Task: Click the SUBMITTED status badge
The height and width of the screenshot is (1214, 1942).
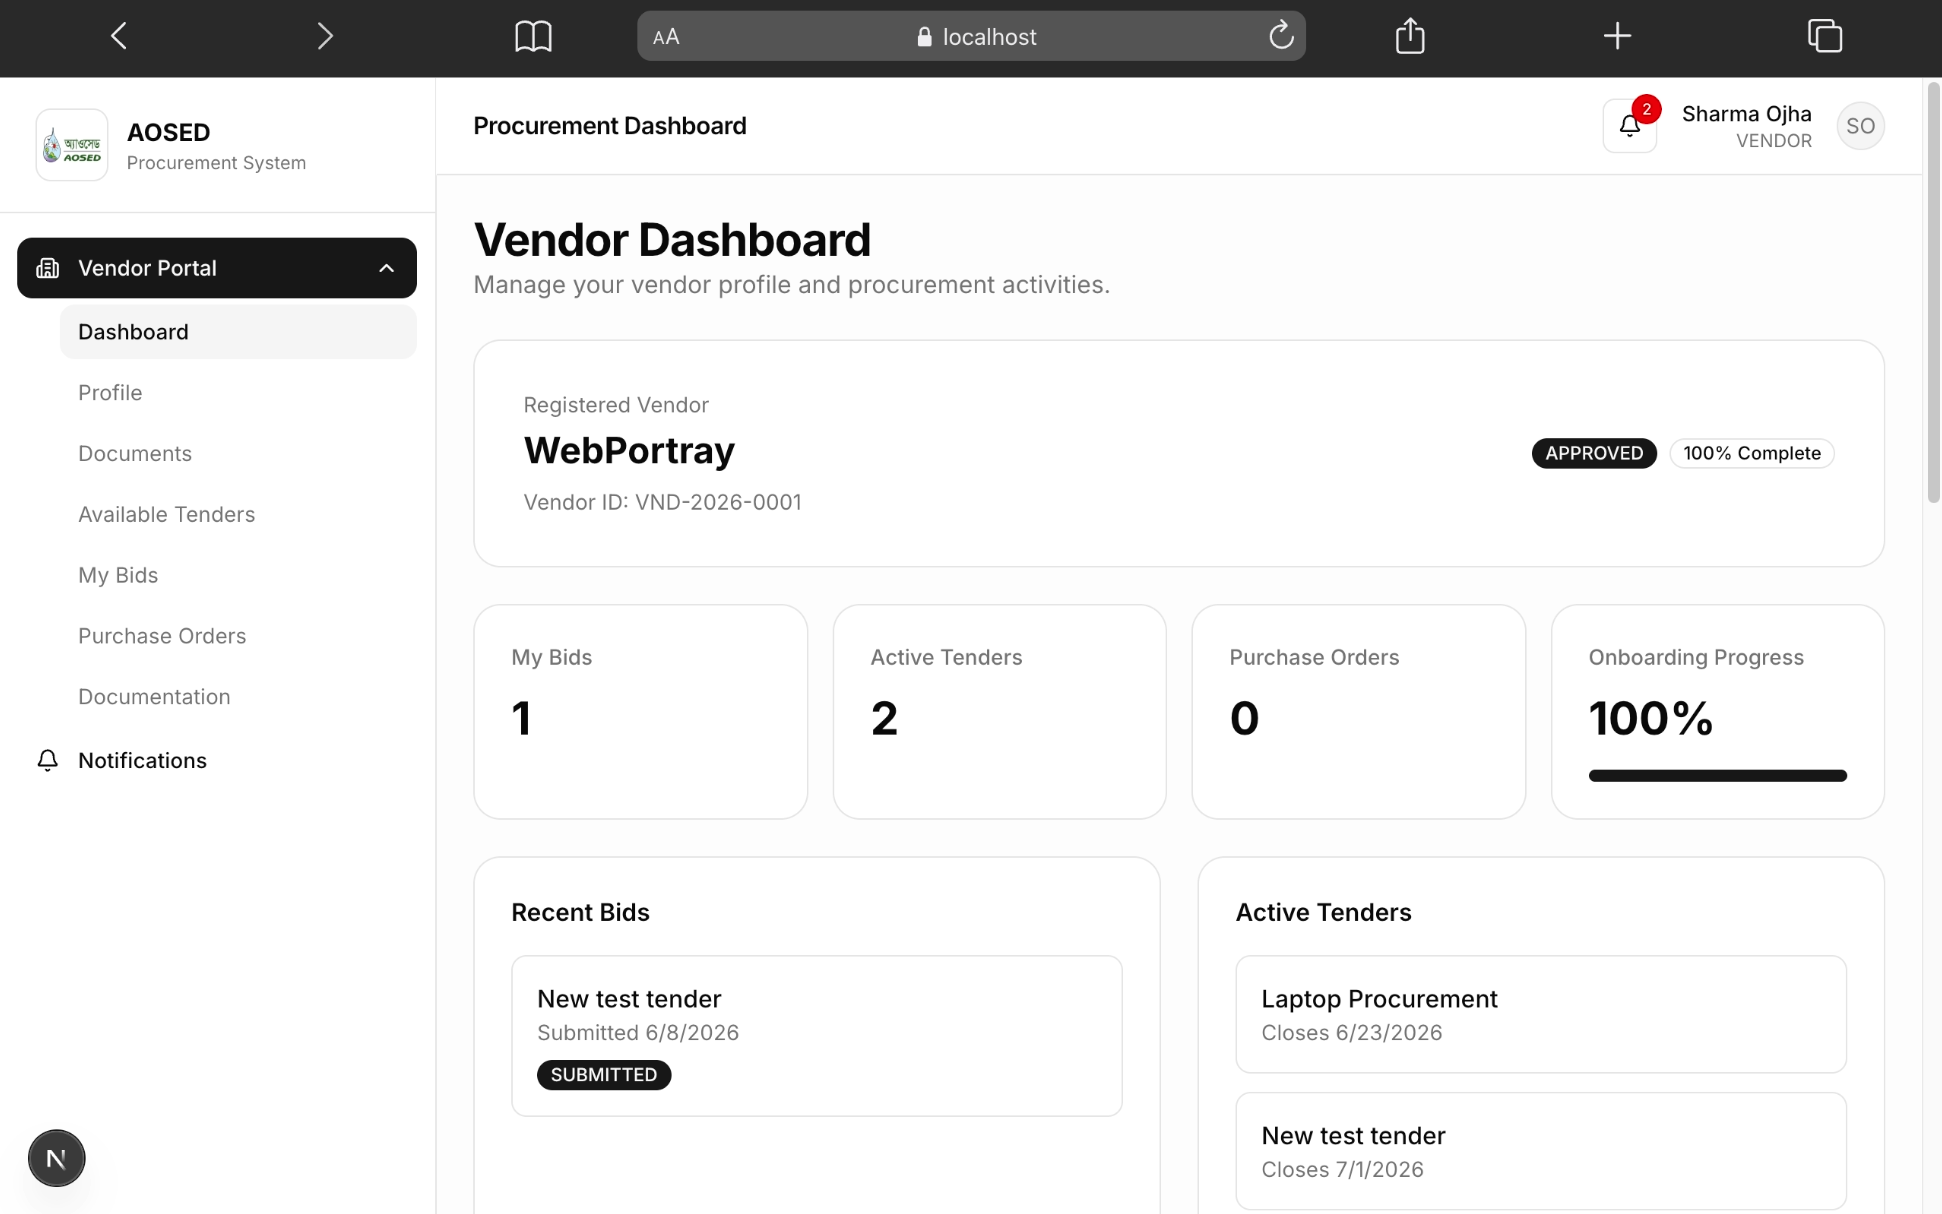Action: (x=604, y=1075)
